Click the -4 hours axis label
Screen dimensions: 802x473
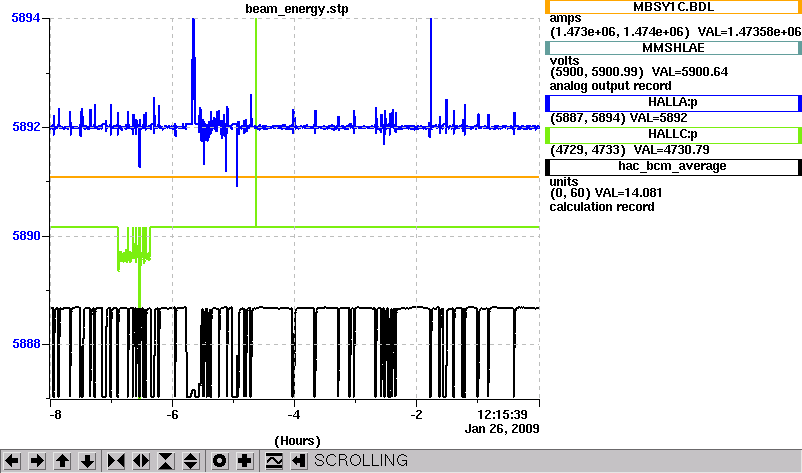click(294, 415)
